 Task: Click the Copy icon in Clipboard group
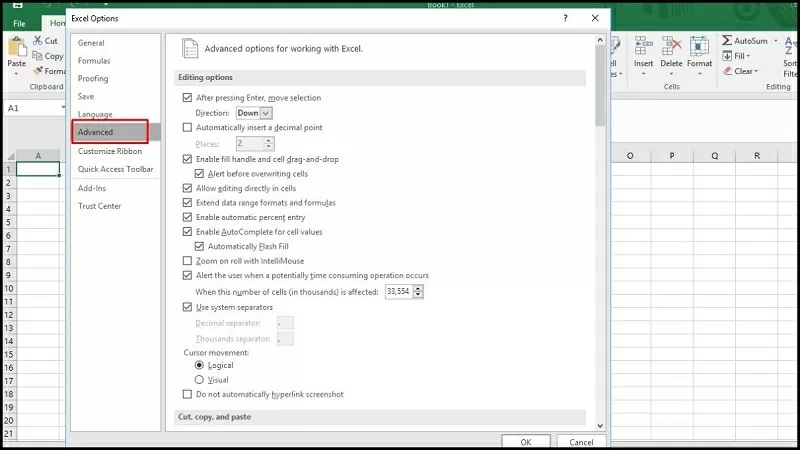[x=38, y=56]
